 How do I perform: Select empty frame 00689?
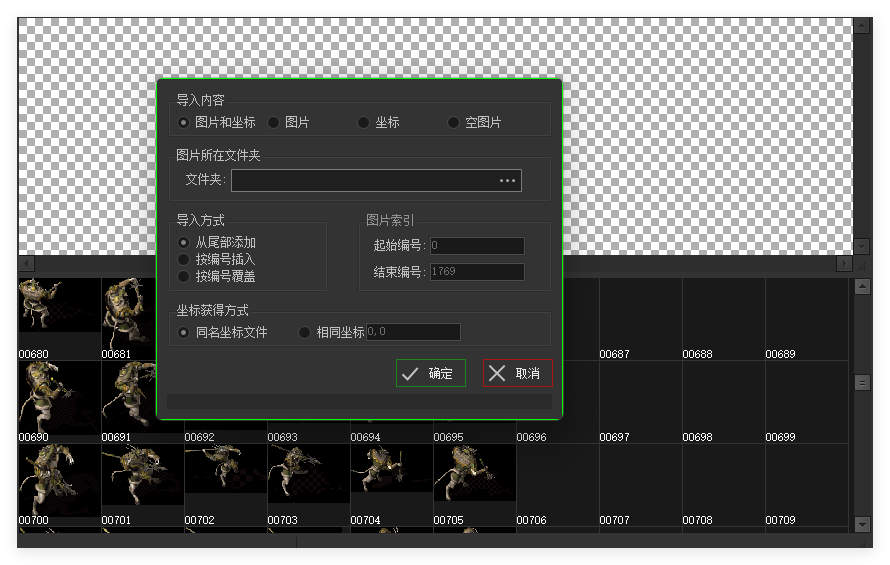click(x=806, y=319)
